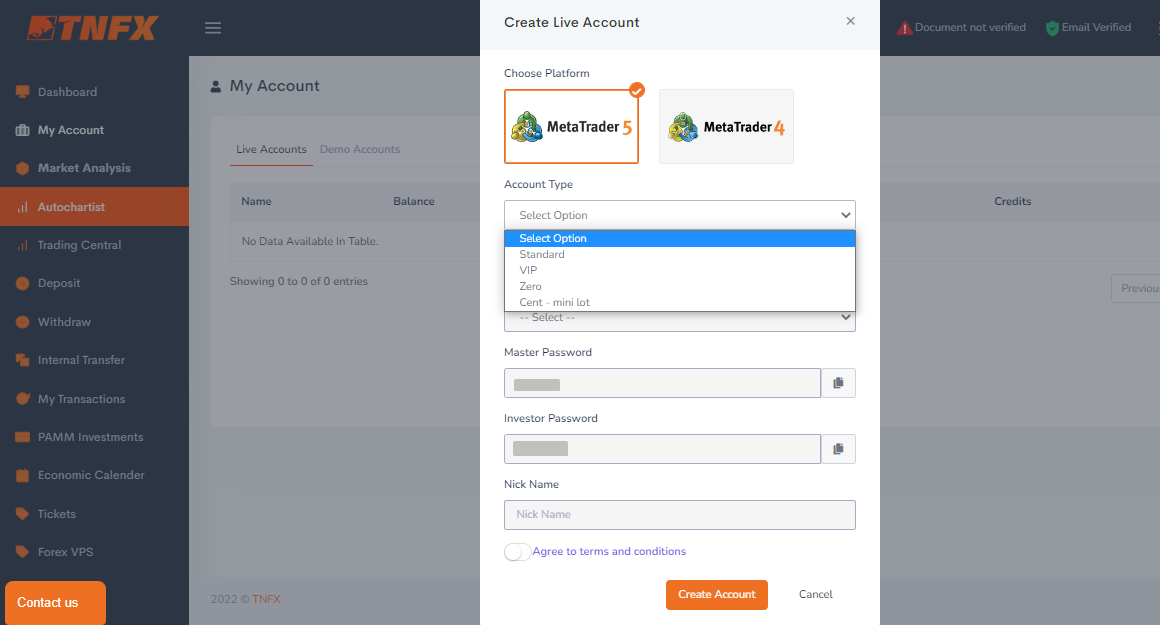The height and width of the screenshot is (625, 1160).
Task: Click the Economic Calender icon
Action: (x=22, y=475)
